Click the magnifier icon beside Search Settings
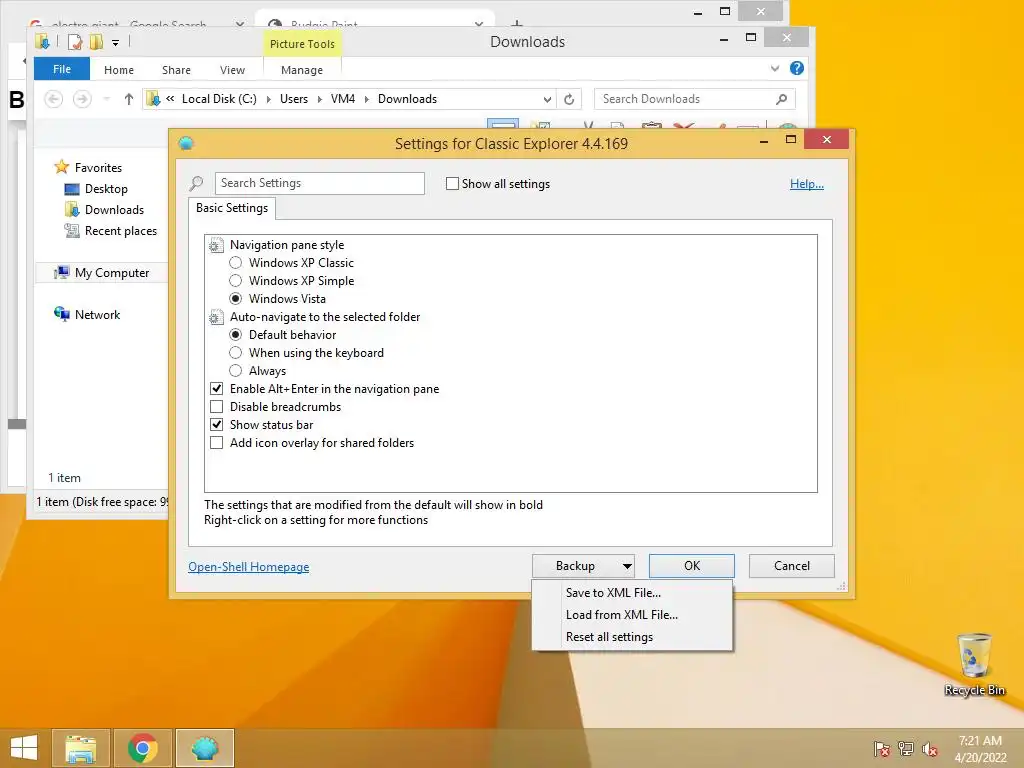This screenshot has width=1024, height=768. (x=197, y=184)
